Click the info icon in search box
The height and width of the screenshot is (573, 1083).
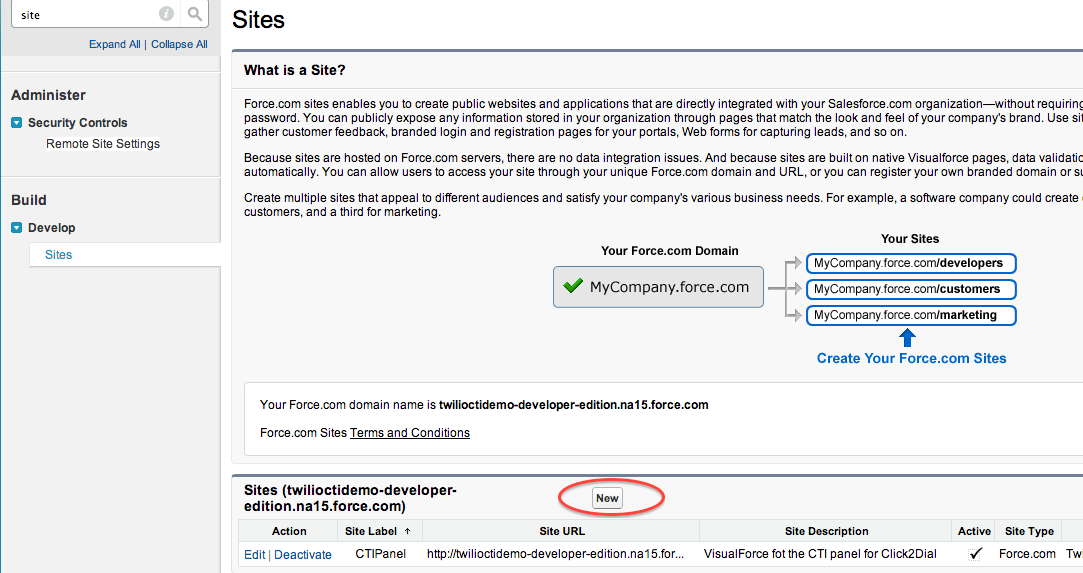click(x=166, y=14)
